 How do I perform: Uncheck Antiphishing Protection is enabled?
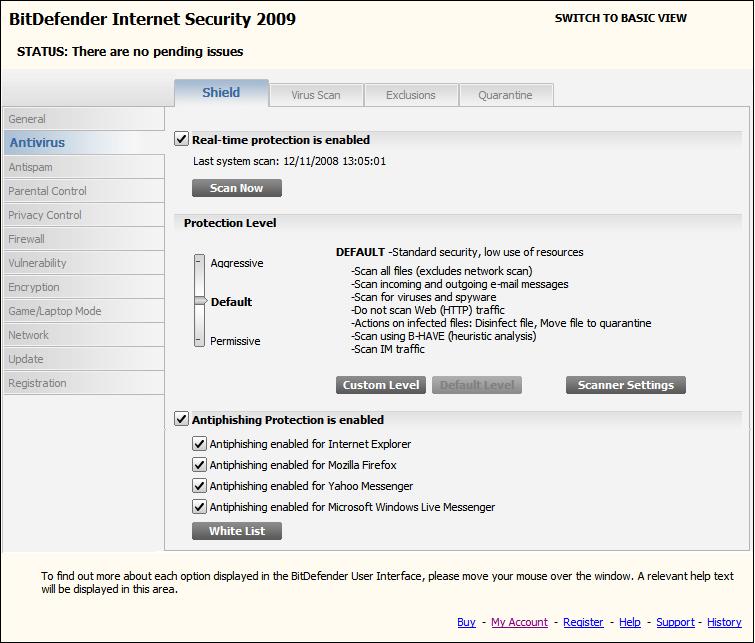[181, 419]
